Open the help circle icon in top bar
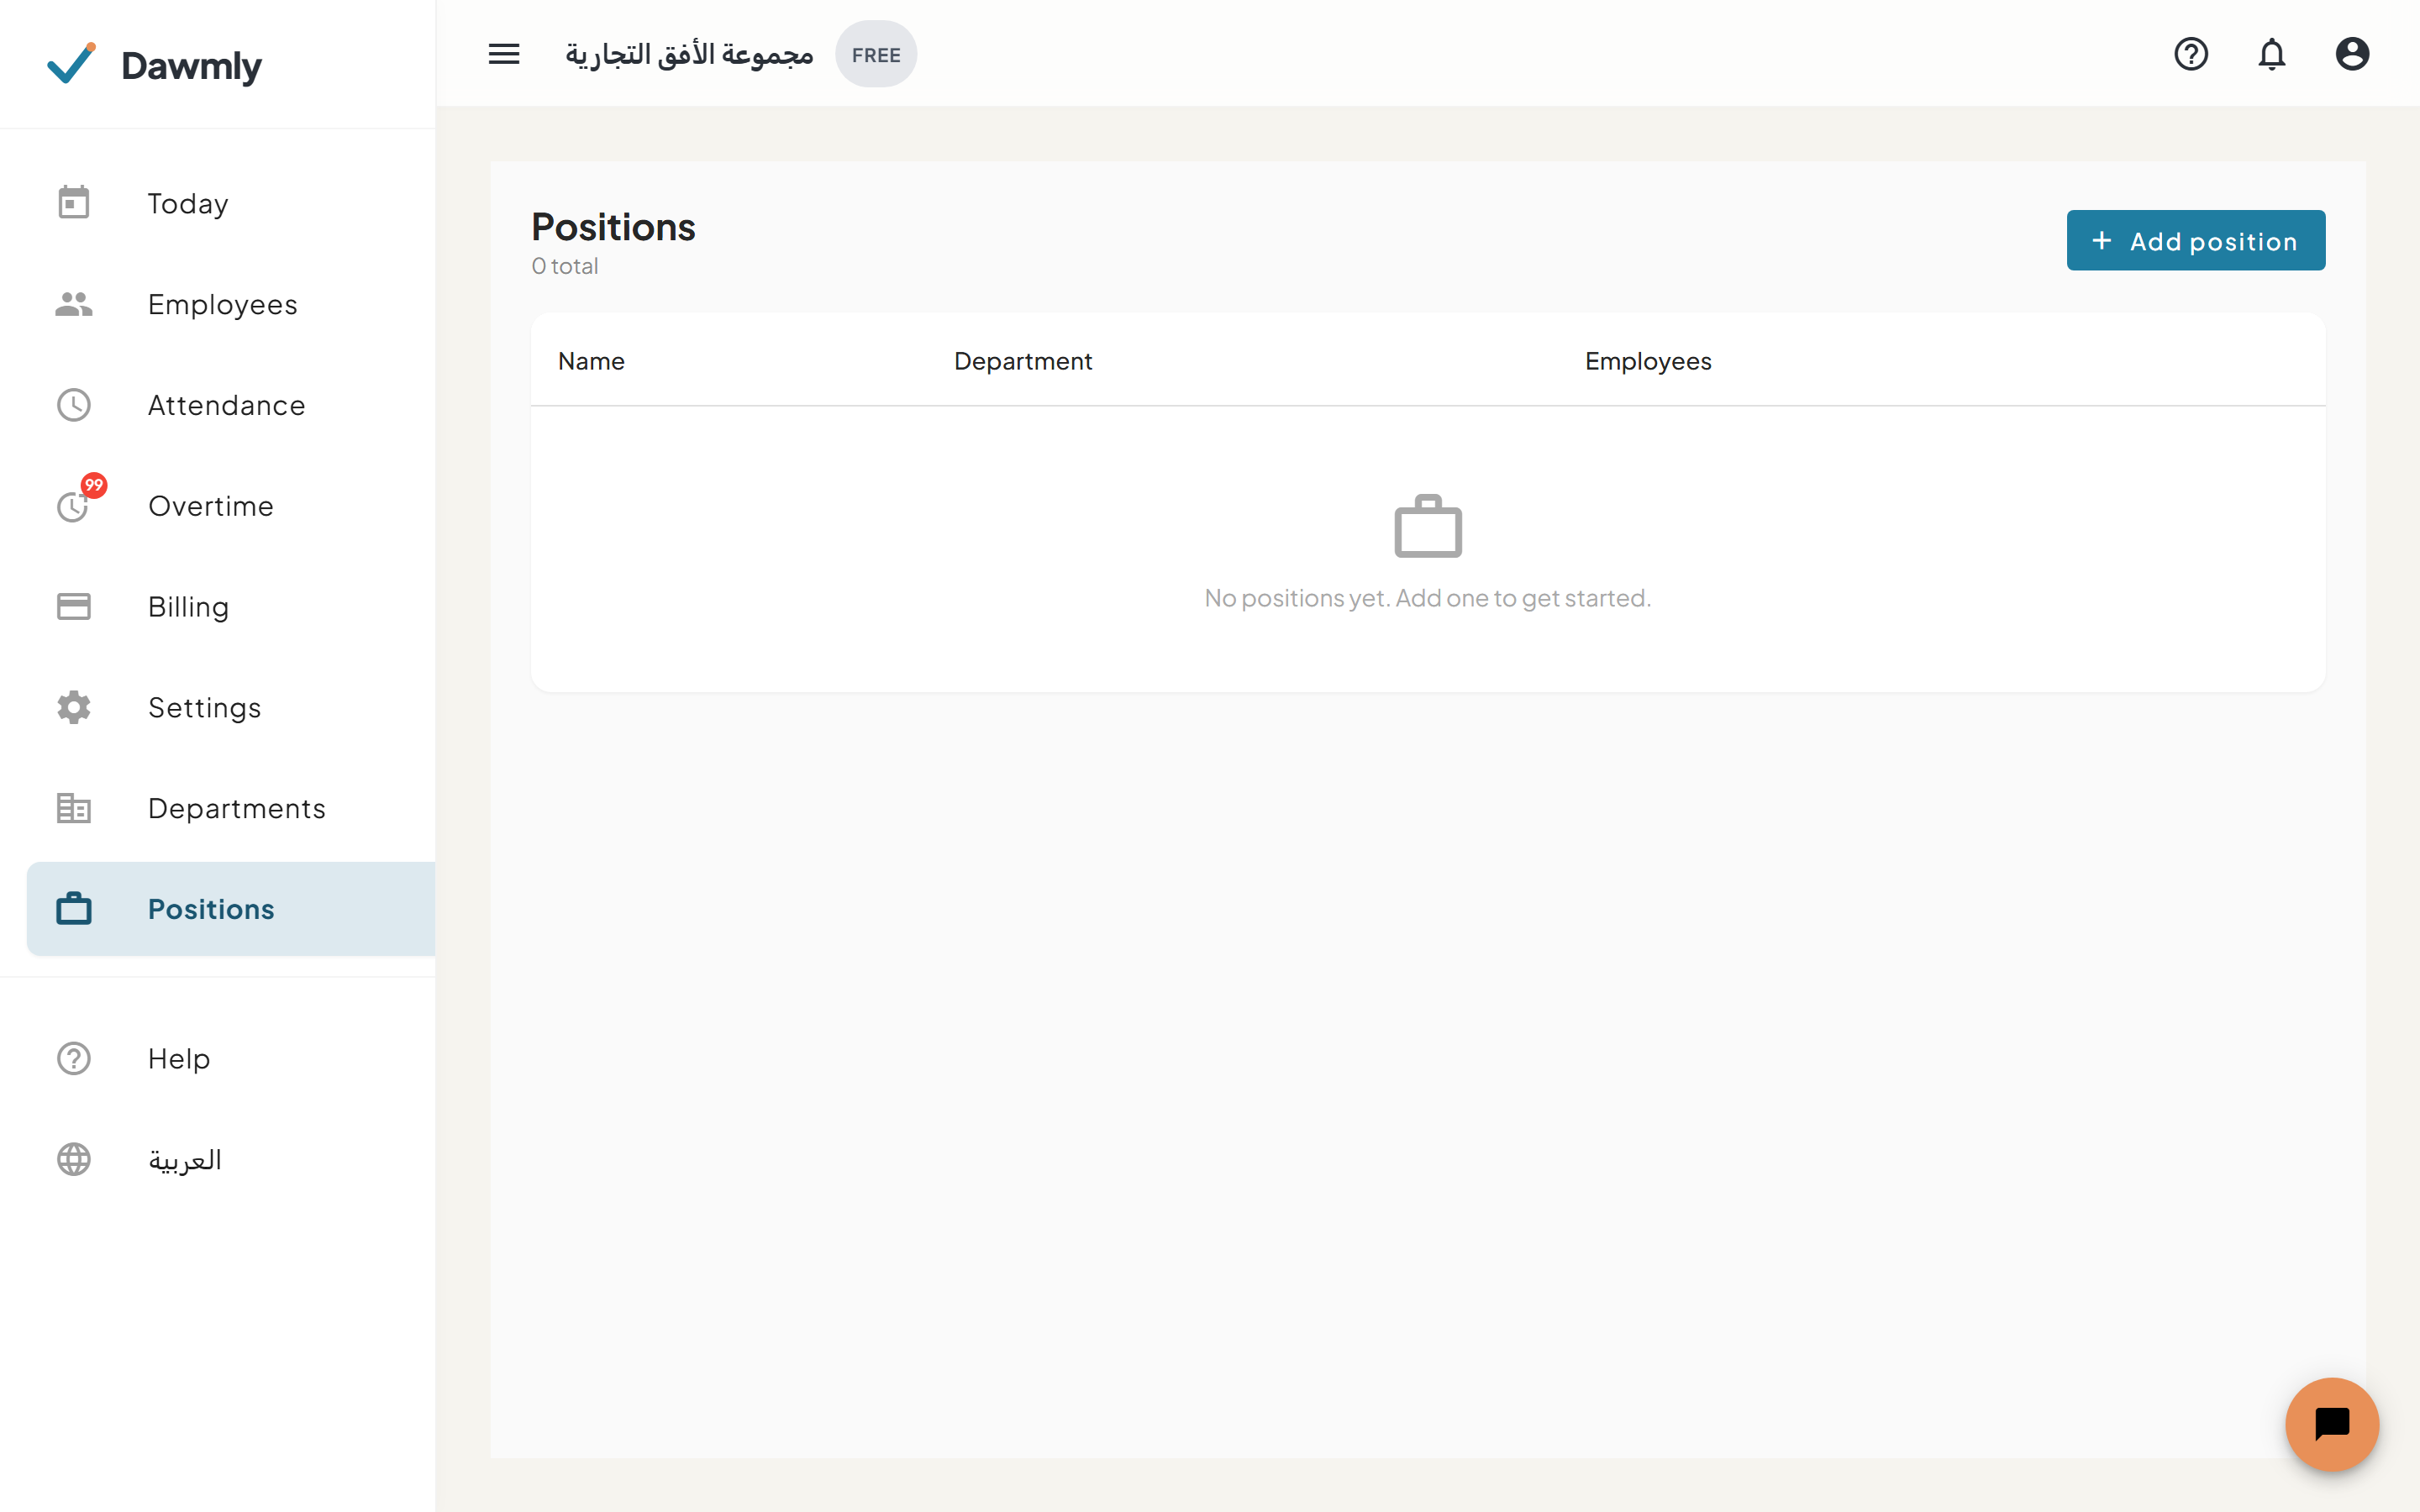This screenshot has height=1512, width=2420. tap(2190, 54)
